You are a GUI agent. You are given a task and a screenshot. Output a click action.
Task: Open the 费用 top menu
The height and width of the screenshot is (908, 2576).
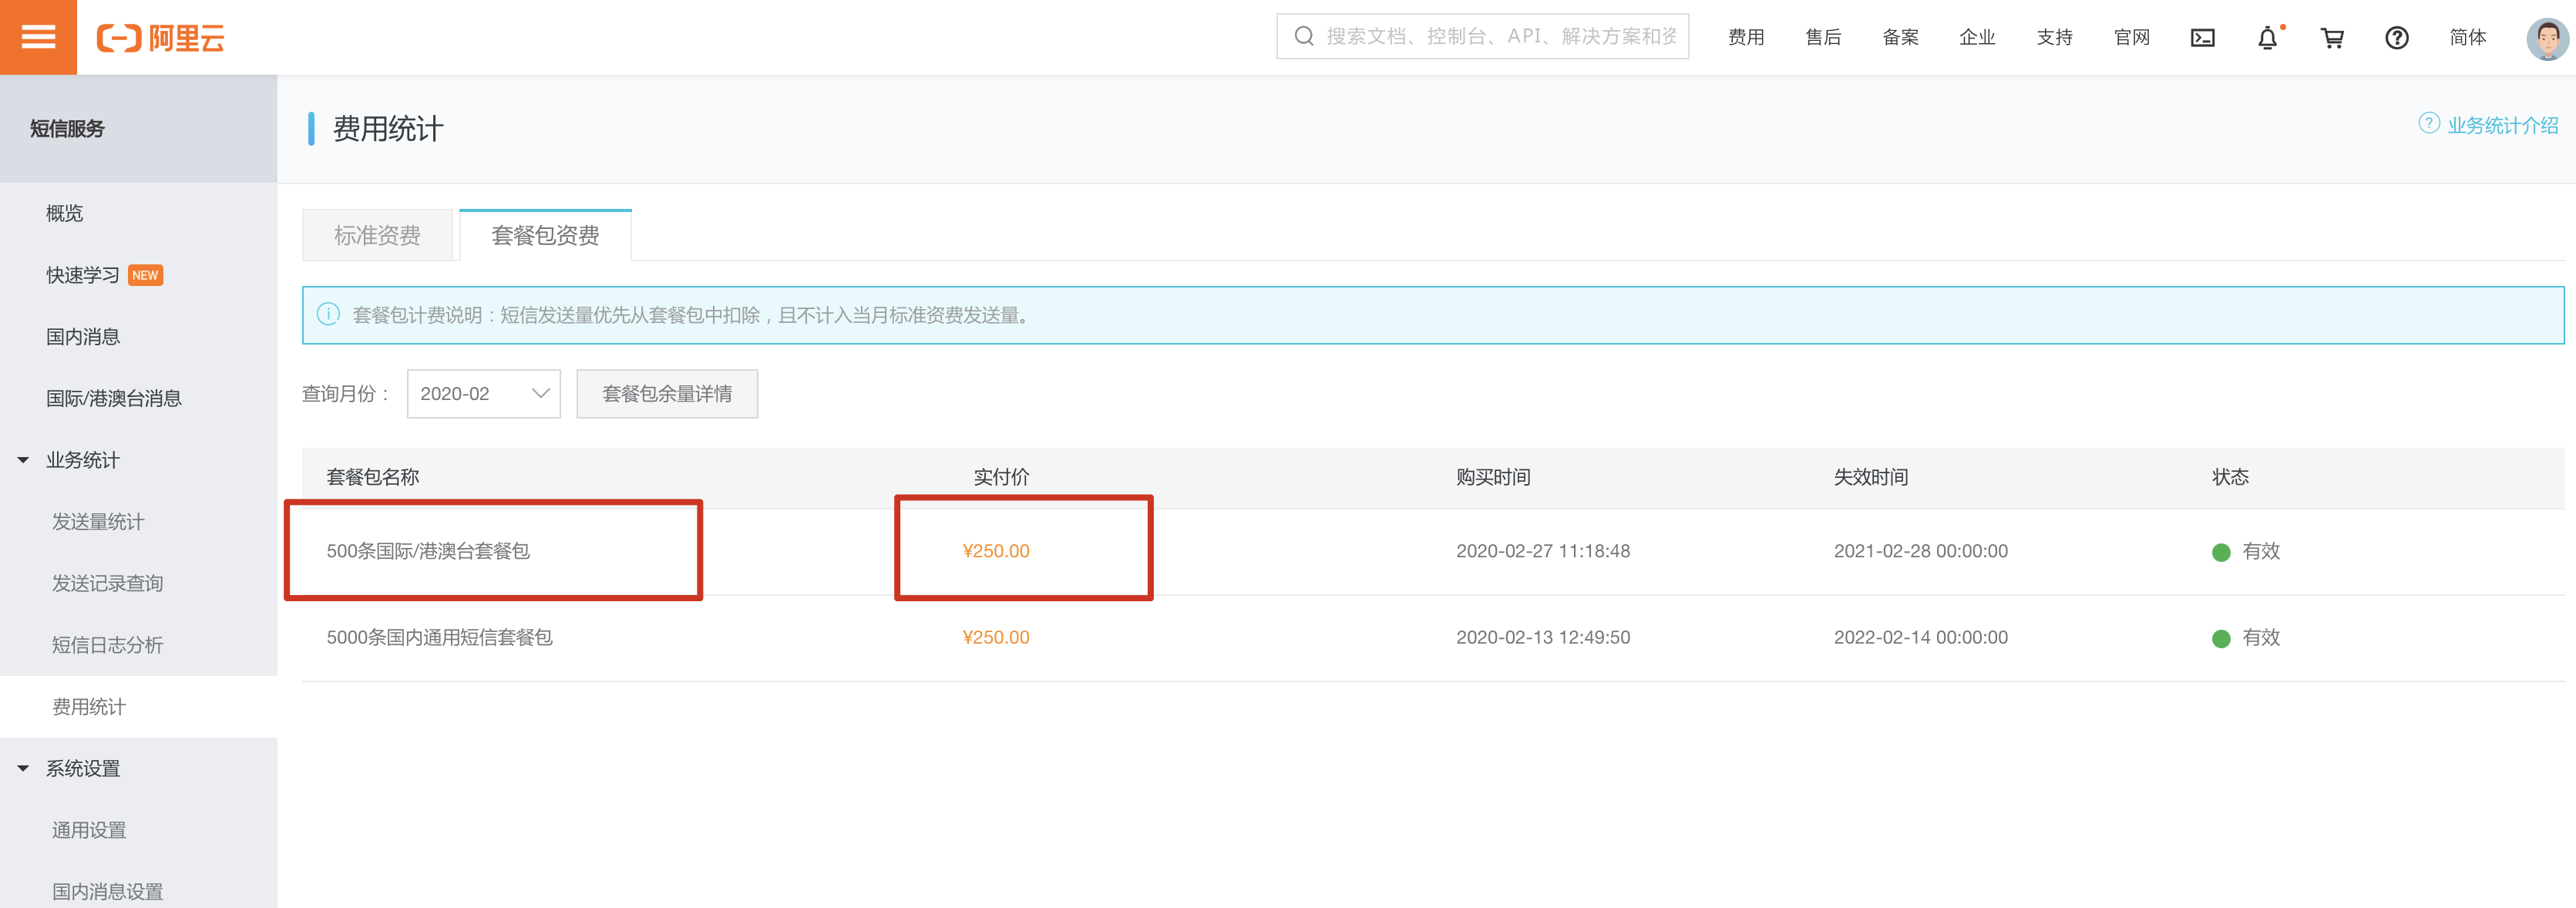[x=1745, y=38]
